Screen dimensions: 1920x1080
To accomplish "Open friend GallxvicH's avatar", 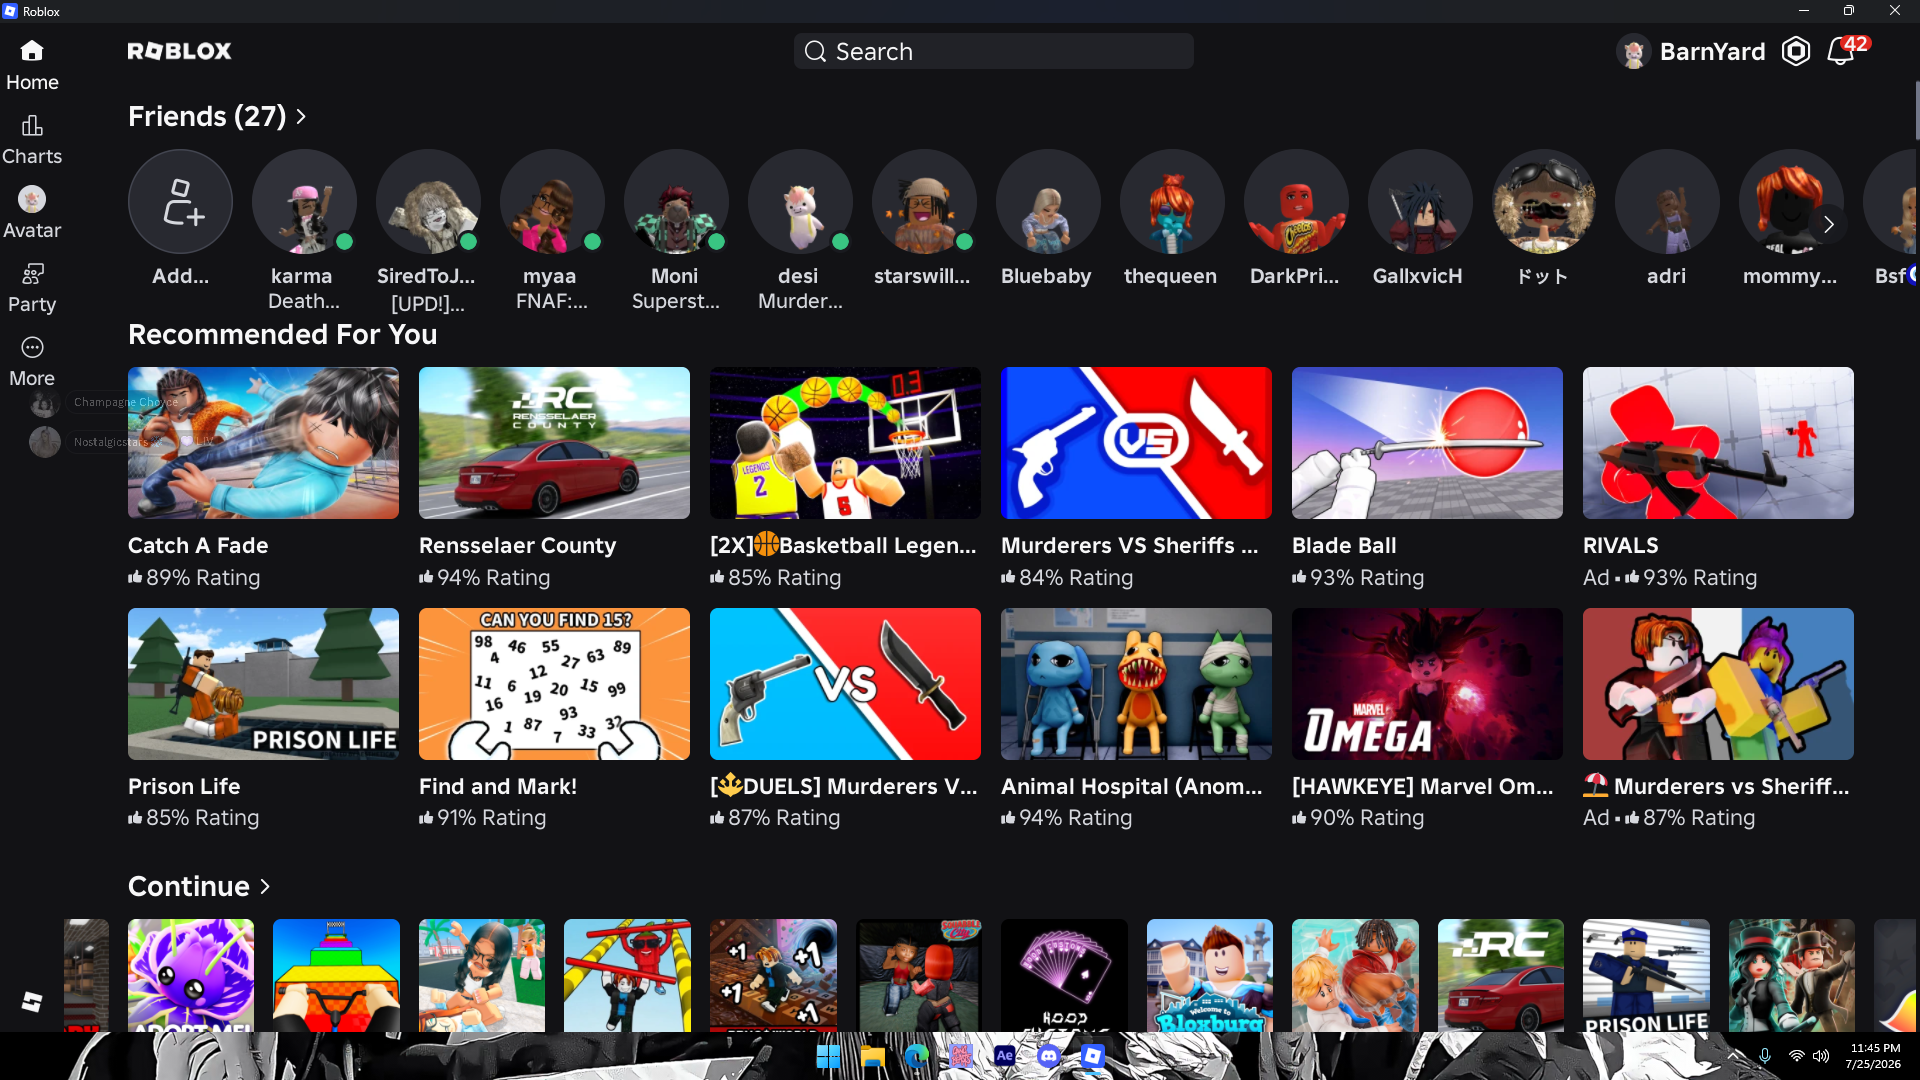I will (x=1420, y=201).
